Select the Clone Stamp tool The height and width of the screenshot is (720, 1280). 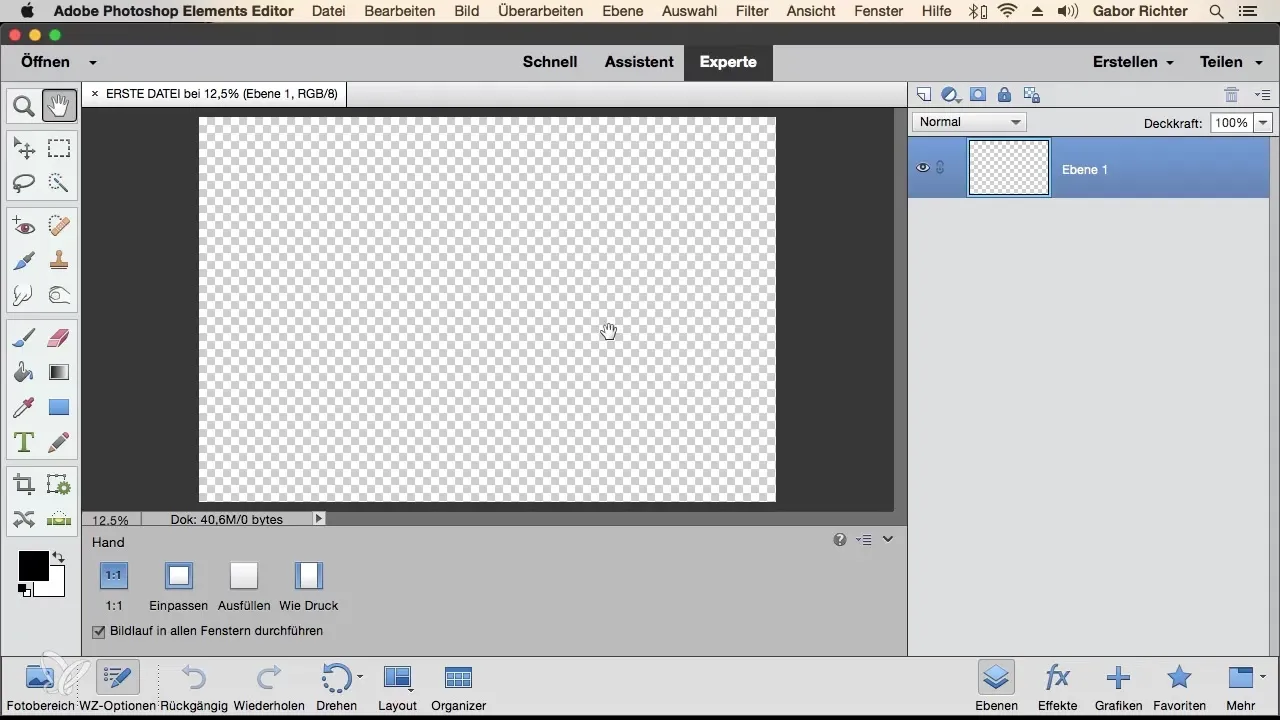click(59, 261)
